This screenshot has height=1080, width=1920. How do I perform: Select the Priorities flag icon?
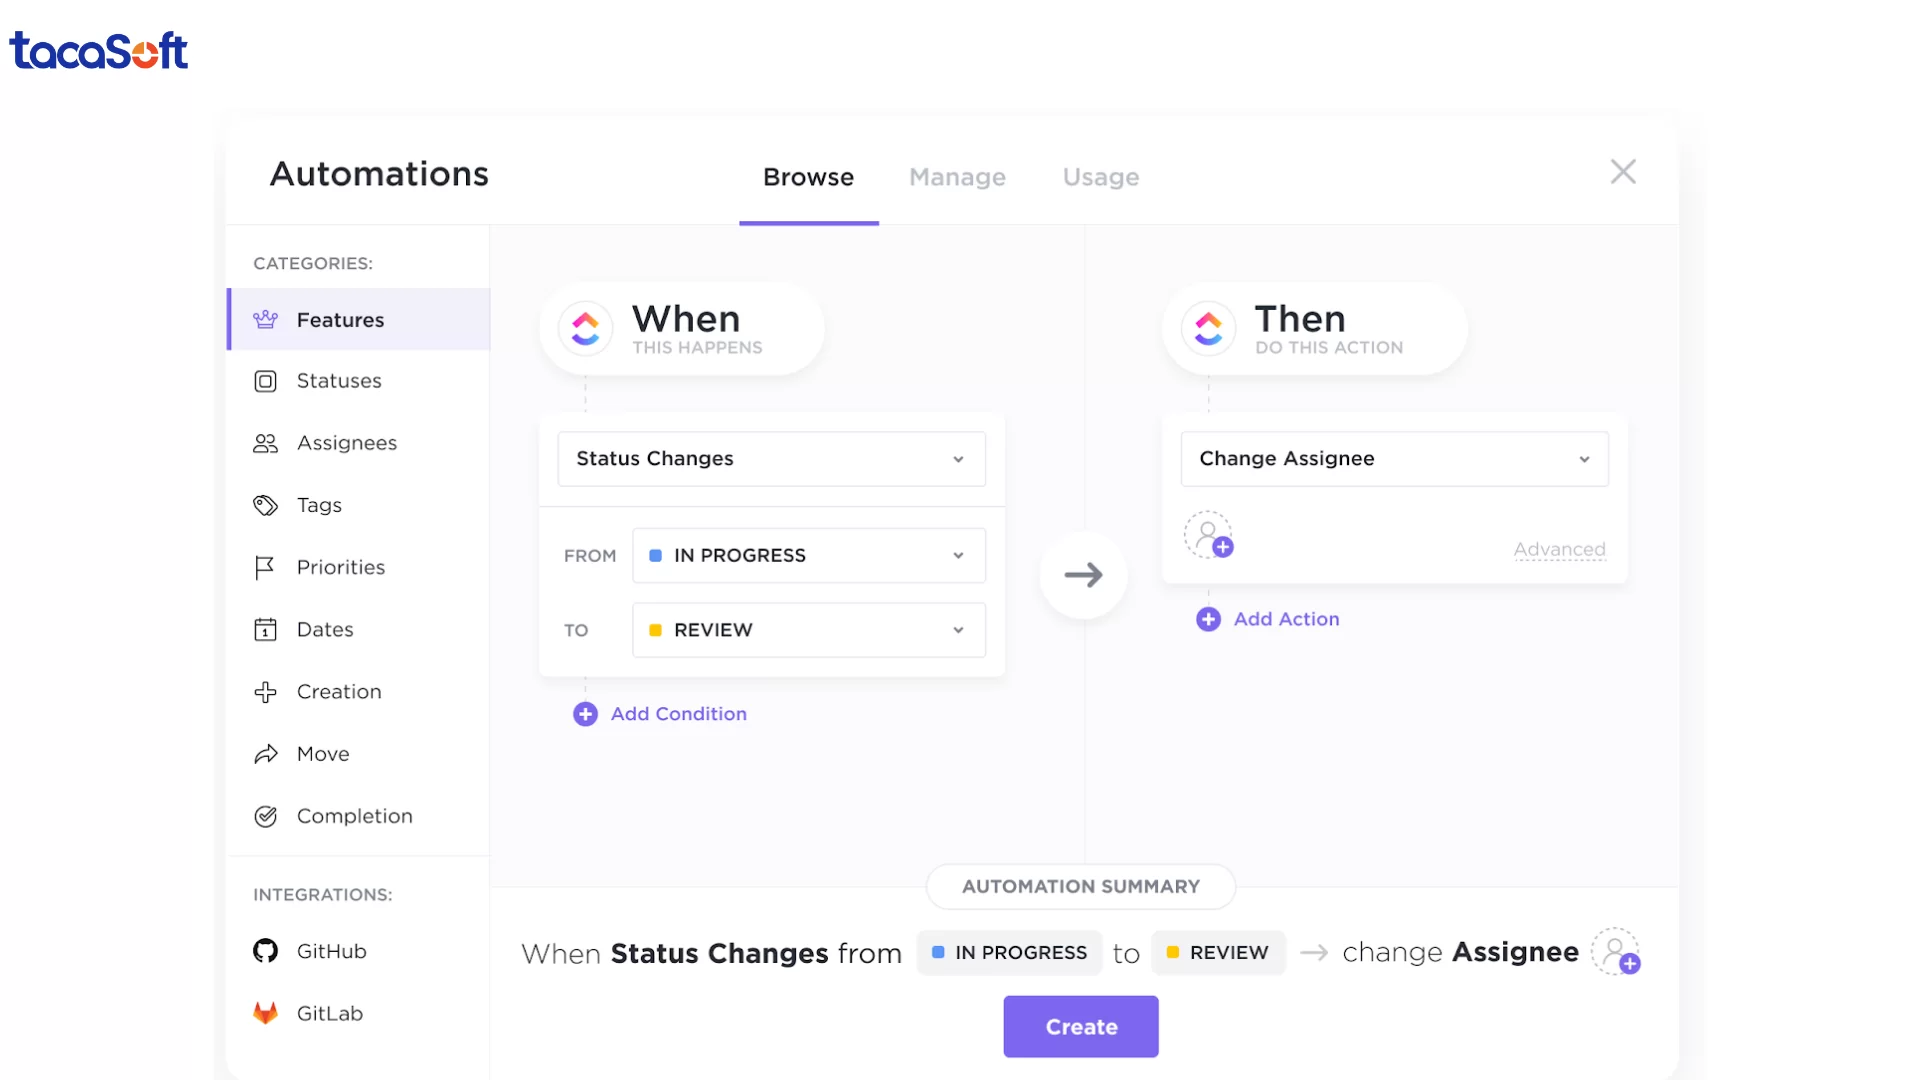pyautogui.click(x=265, y=568)
